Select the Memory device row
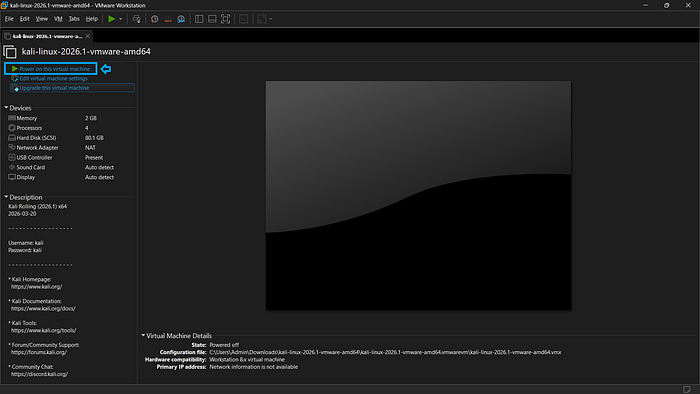Viewport: 700px width, 394px height. tap(71, 118)
